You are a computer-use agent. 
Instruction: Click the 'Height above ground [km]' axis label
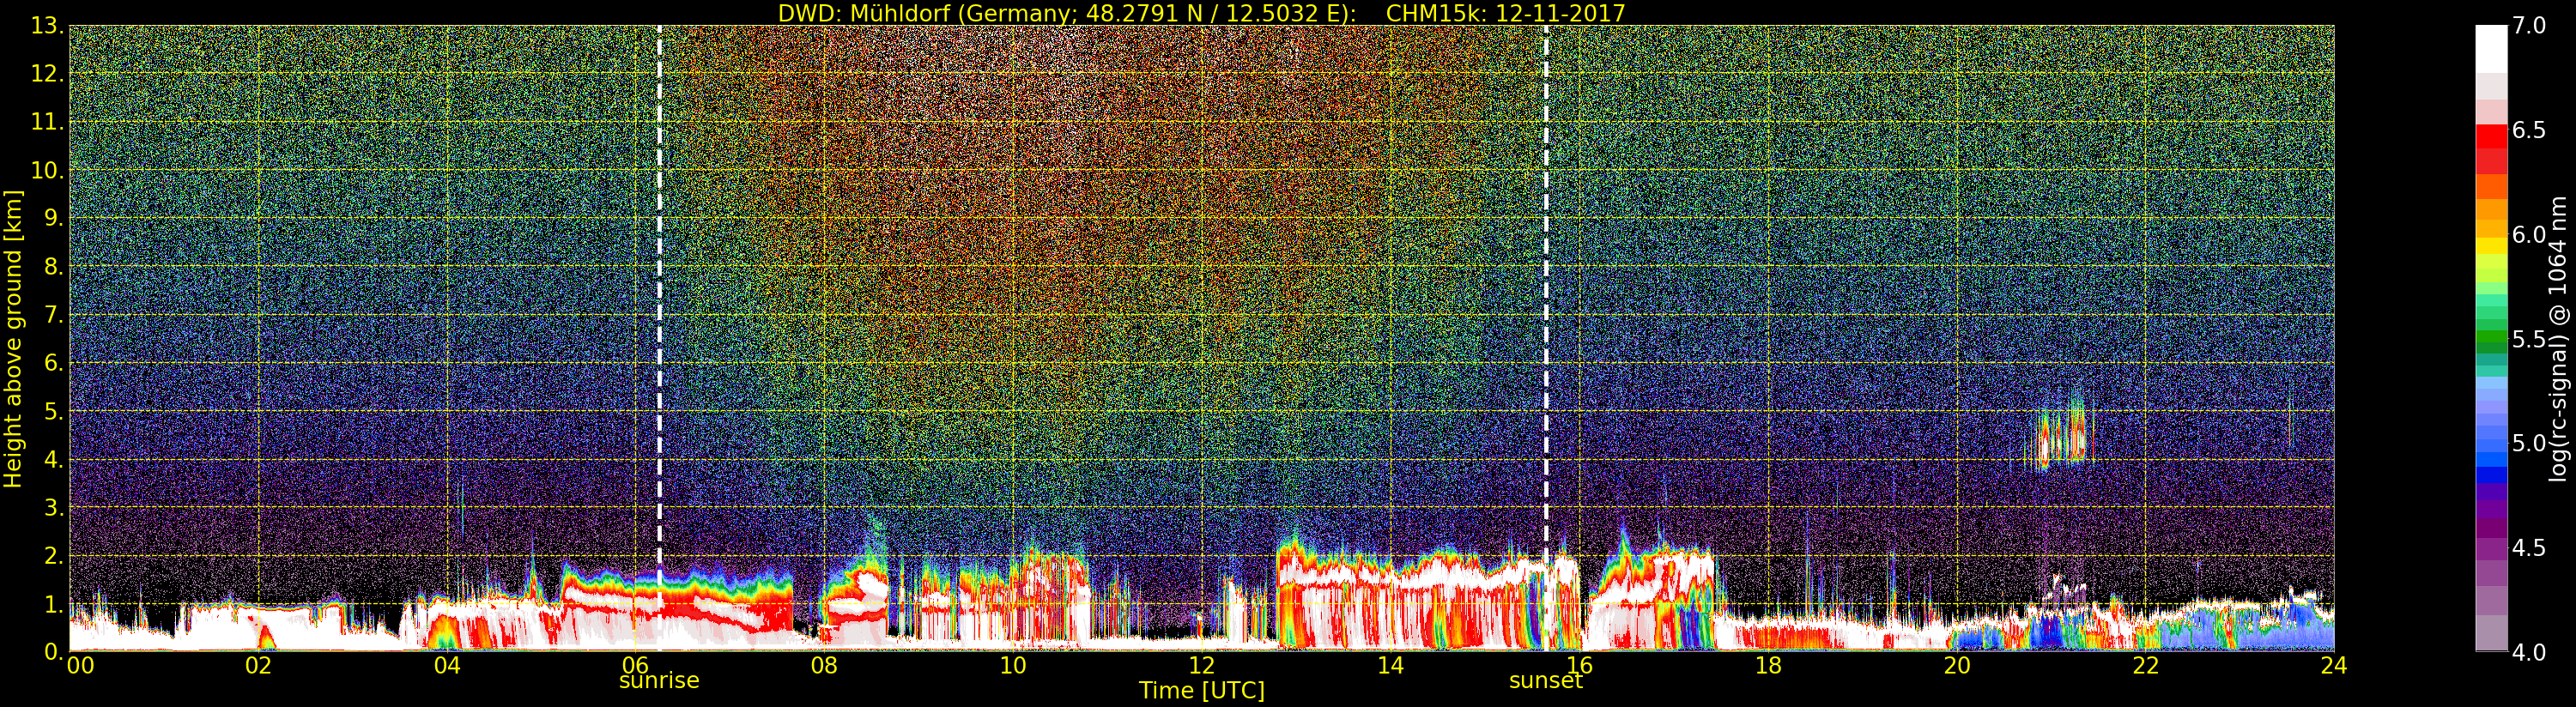click(x=13, y=338)
